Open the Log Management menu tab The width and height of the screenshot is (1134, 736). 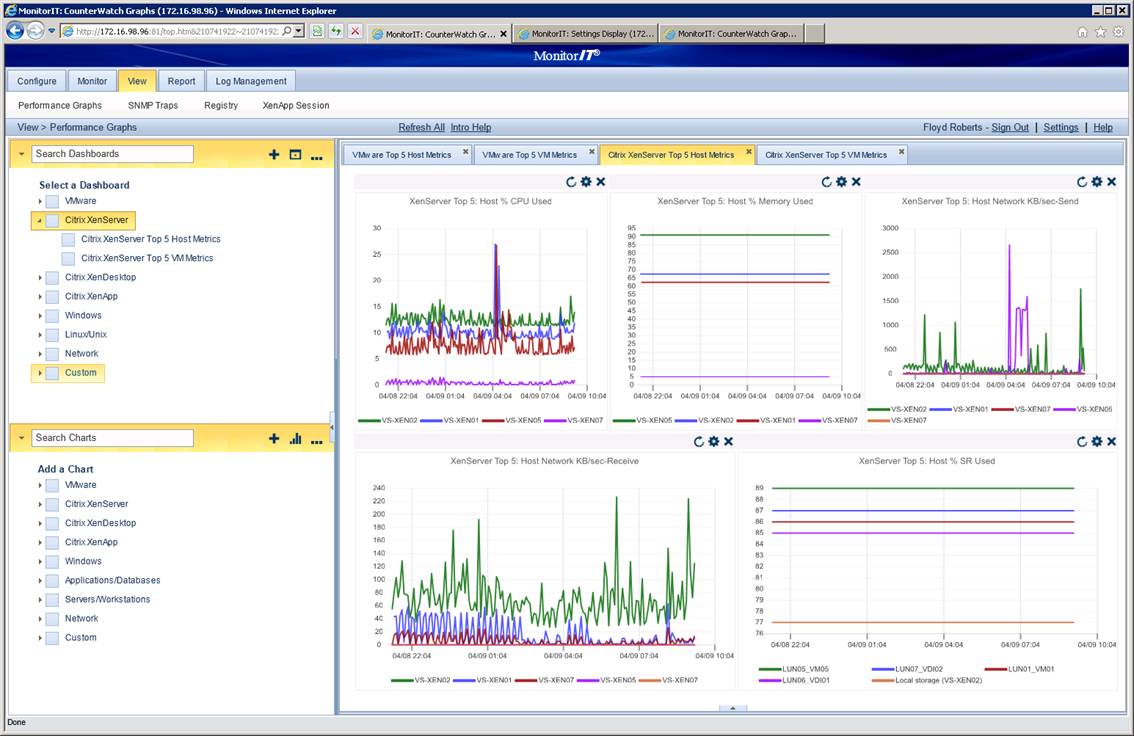tap(251, 81)
